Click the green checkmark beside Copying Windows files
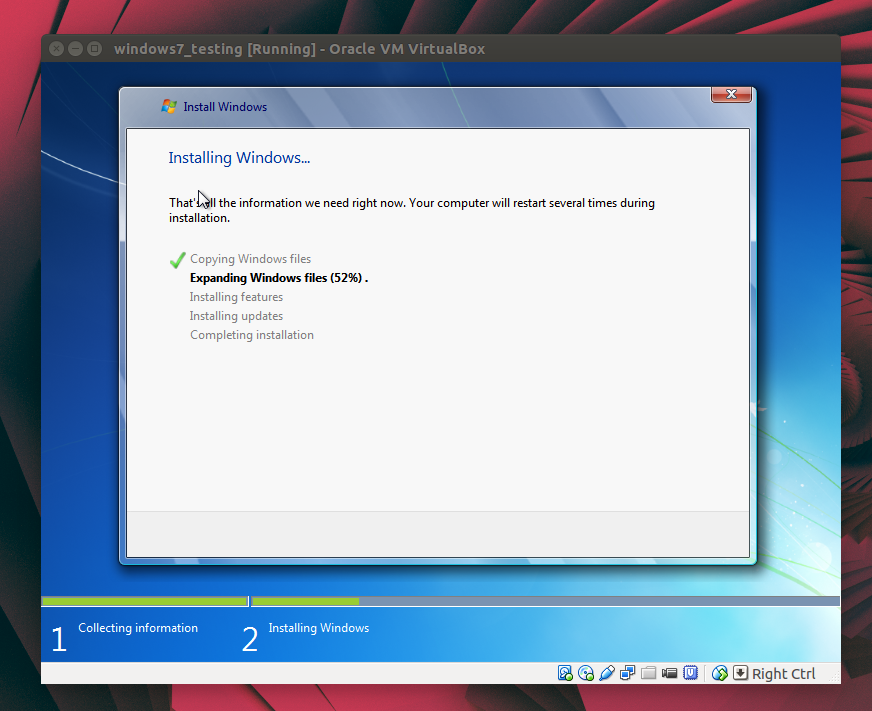This screenshot has width=872, height=711. pos(177,260)
